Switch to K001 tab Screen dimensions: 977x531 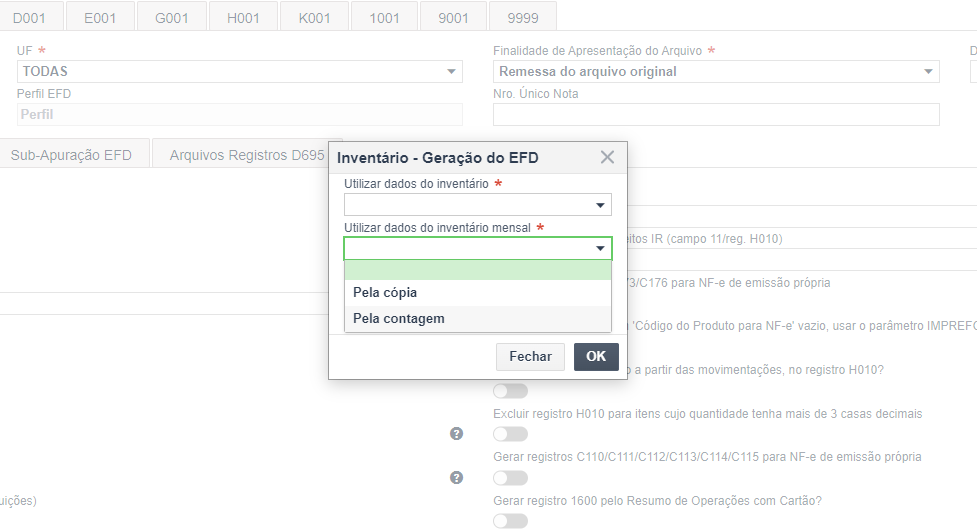click(315, 17)
